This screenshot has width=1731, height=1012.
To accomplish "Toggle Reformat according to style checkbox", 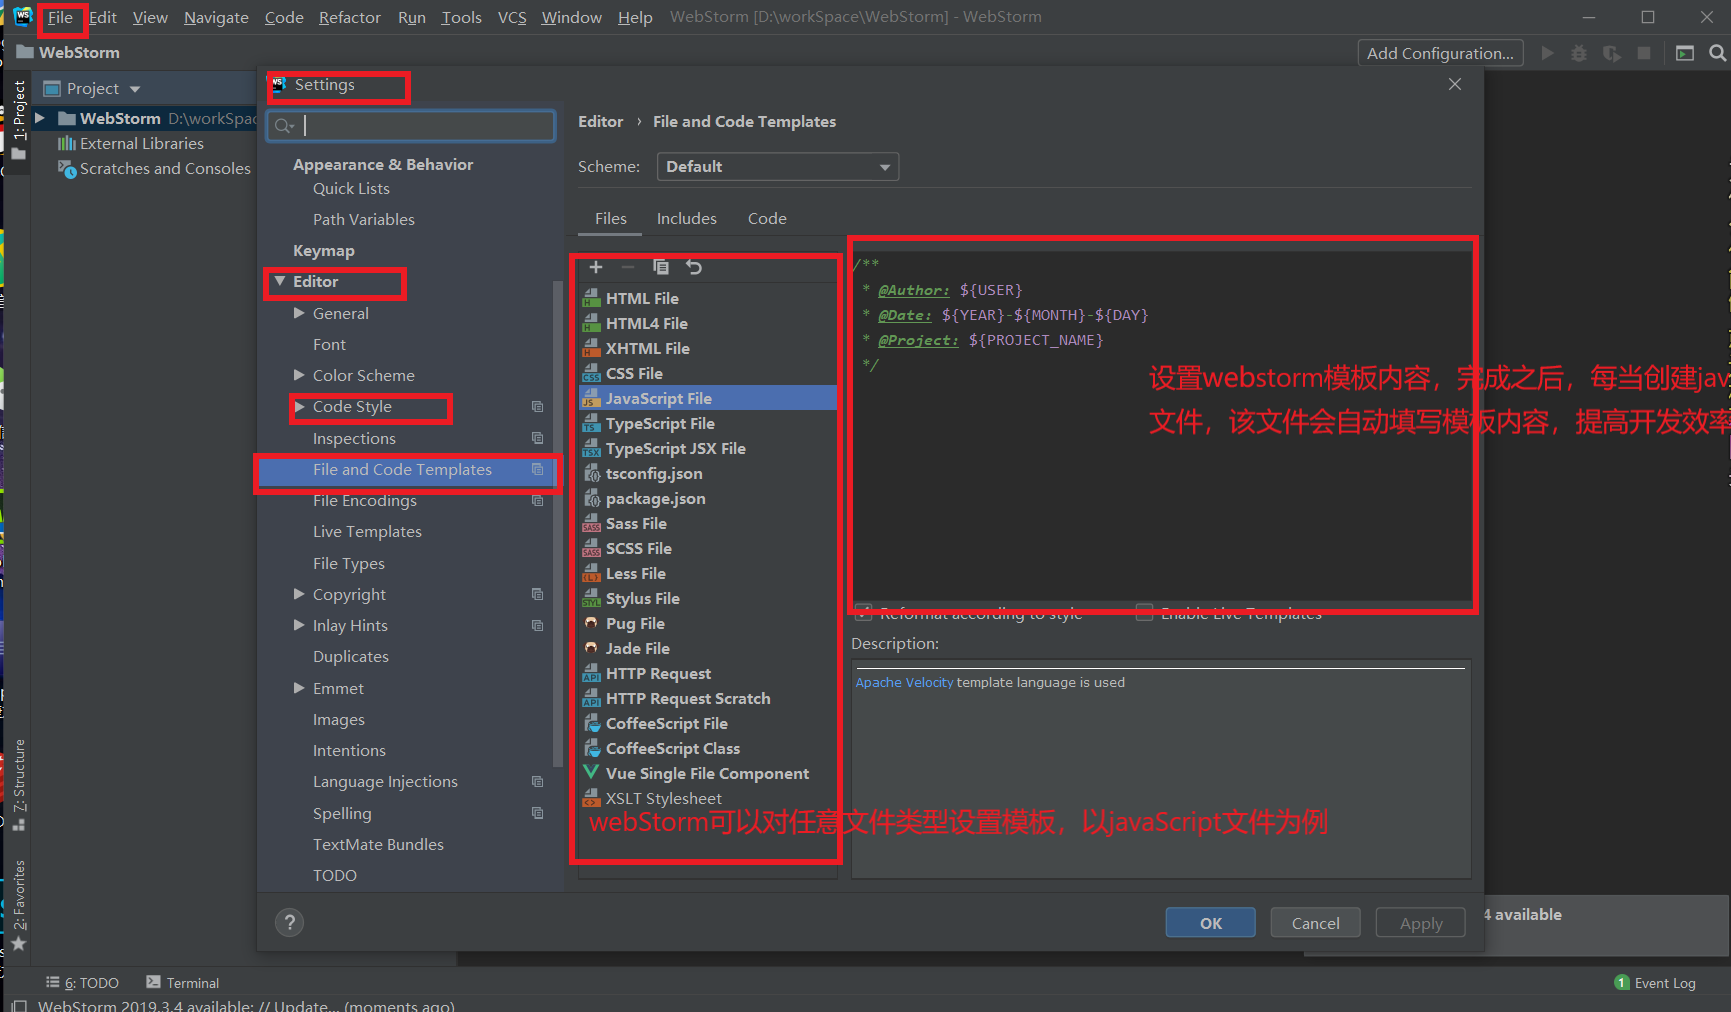I will [864, 611].
